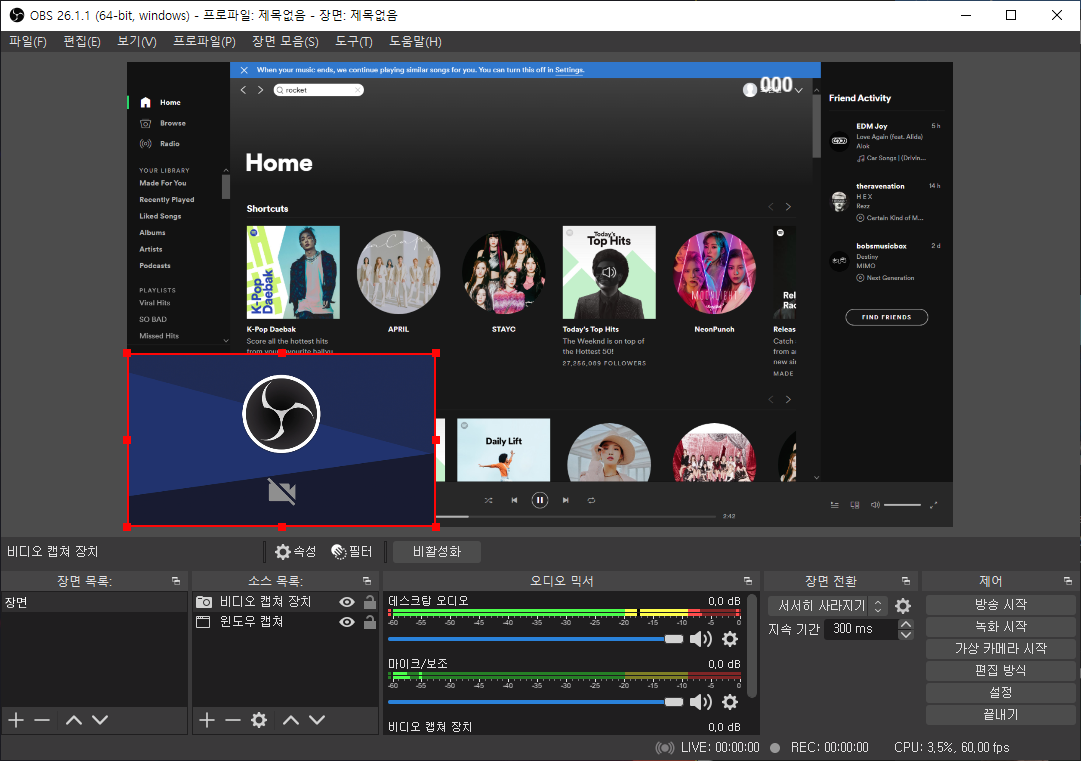Toggle lock for 윈도우 캡쳐 source
Screen dimensions: 1081x761
(x=370, y=622)
